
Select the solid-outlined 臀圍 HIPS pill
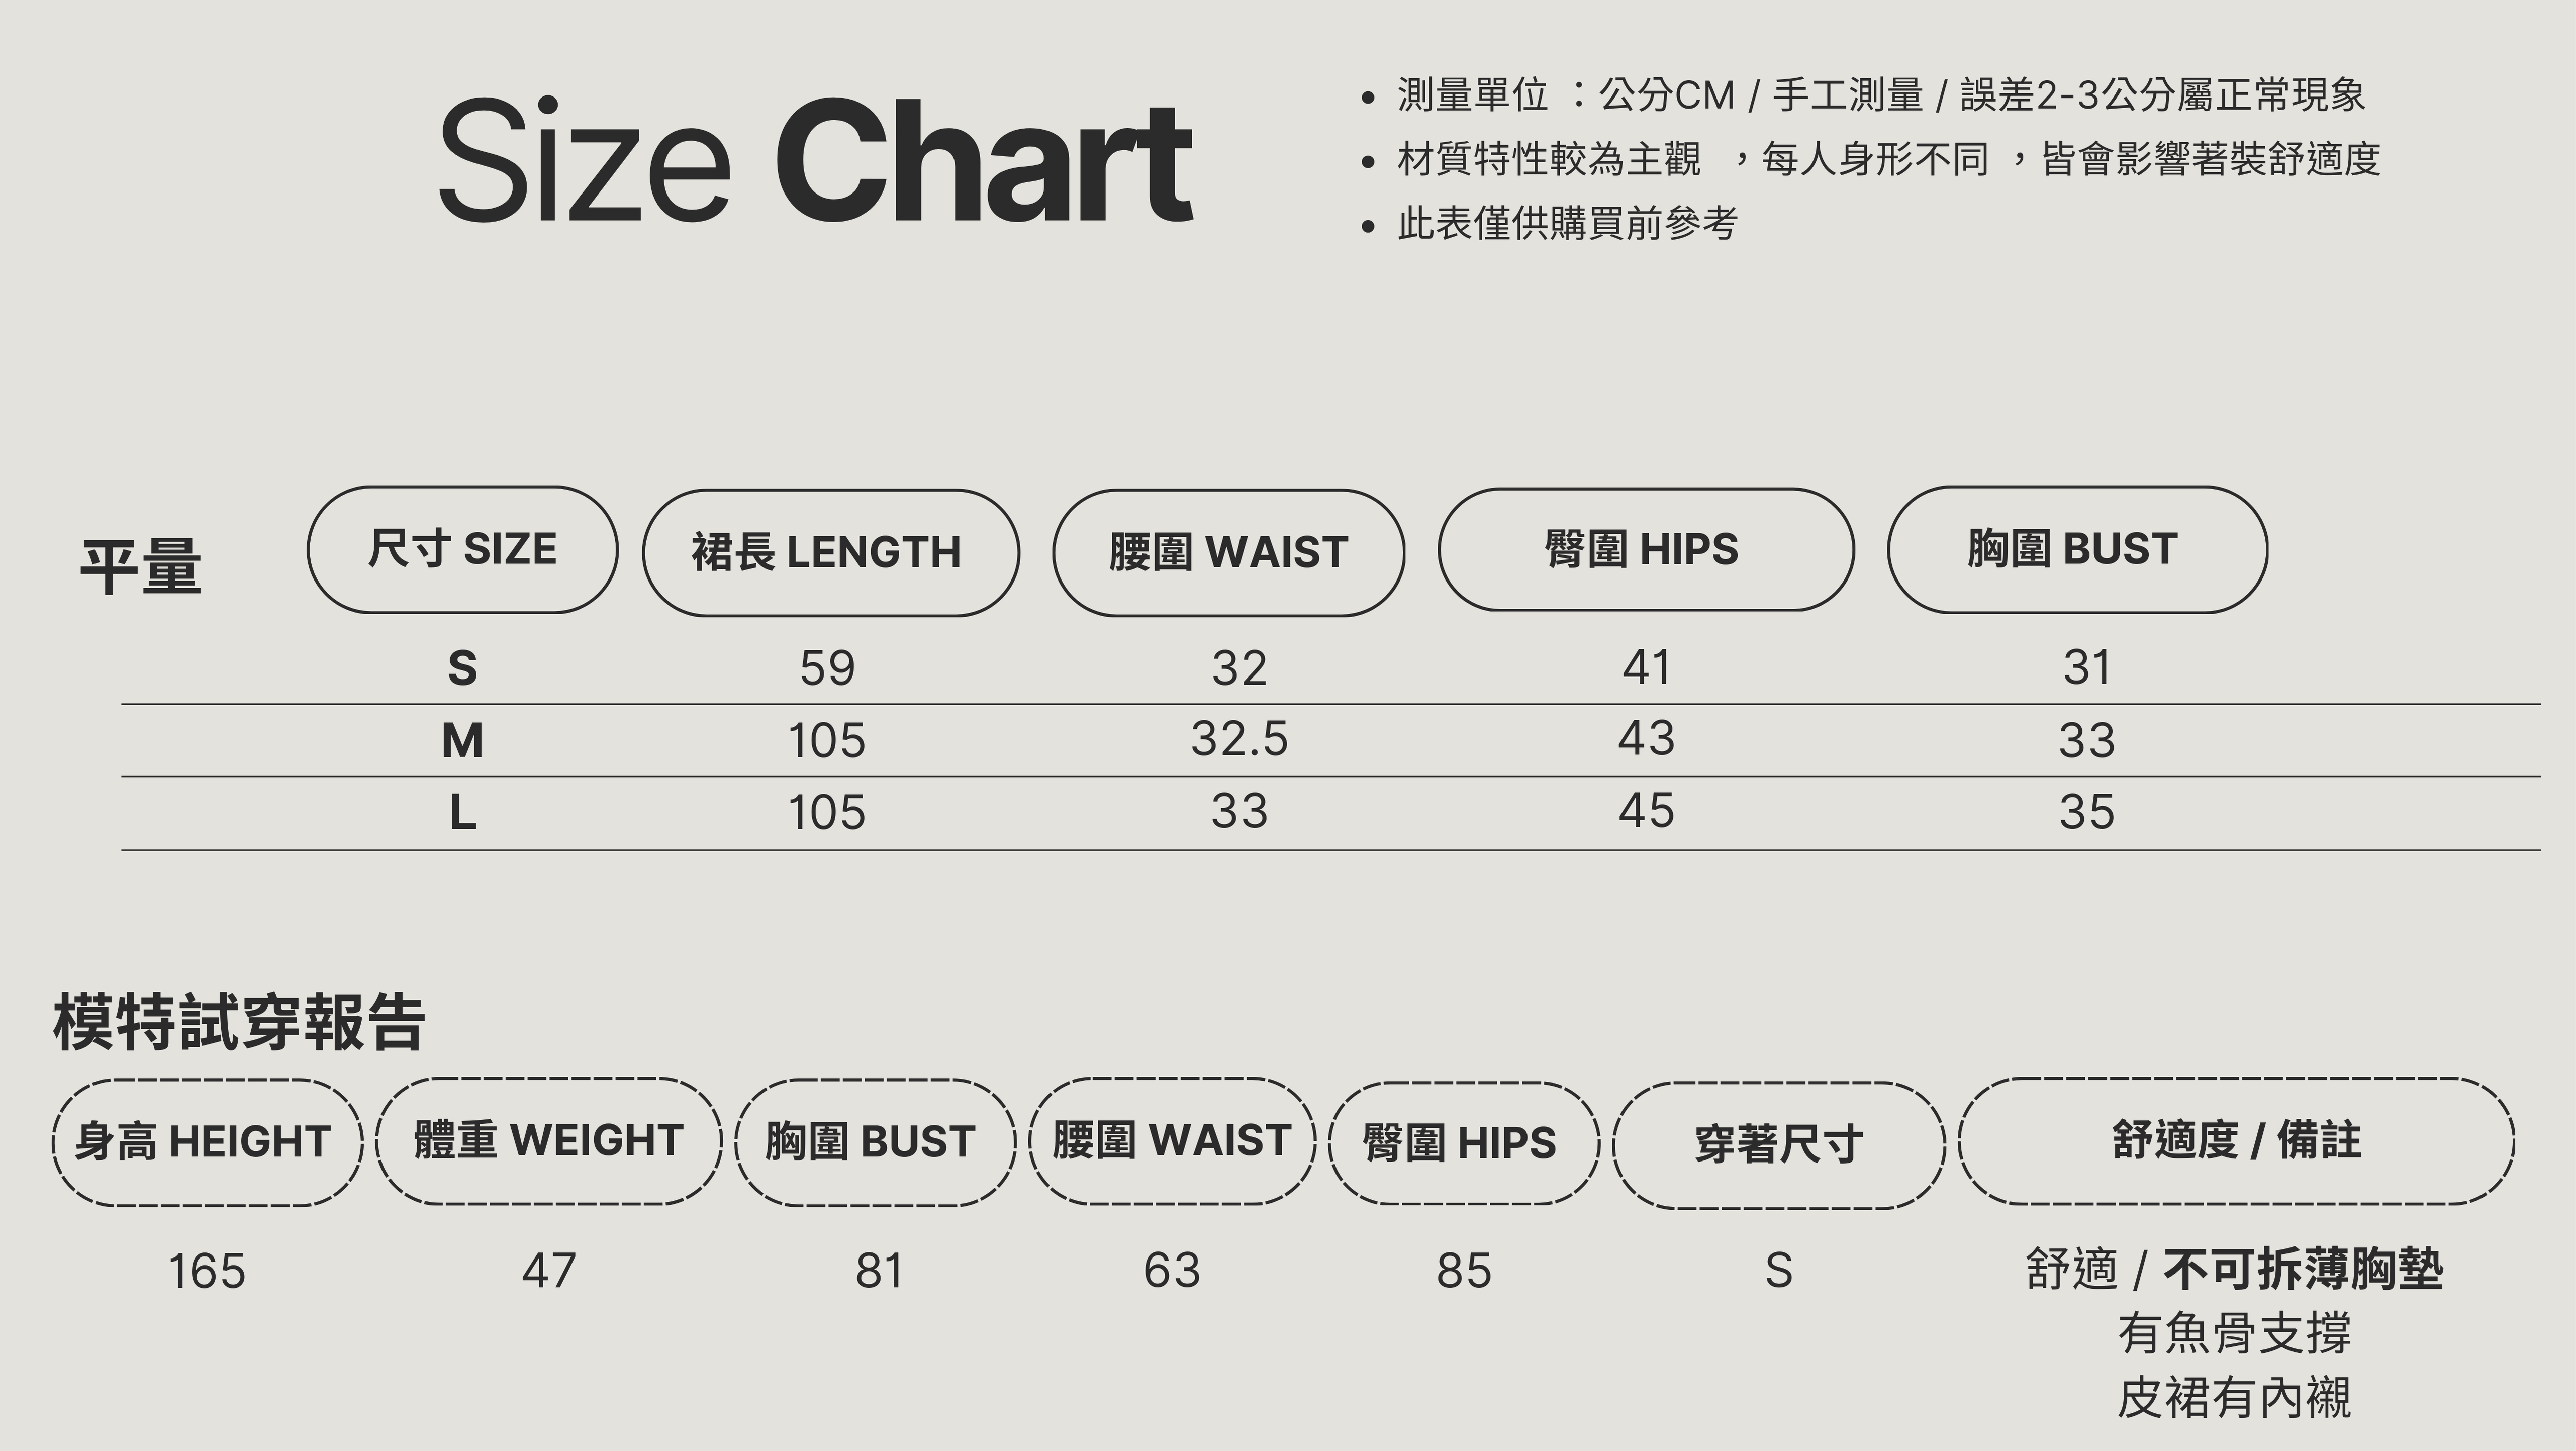coord(1645,549)
